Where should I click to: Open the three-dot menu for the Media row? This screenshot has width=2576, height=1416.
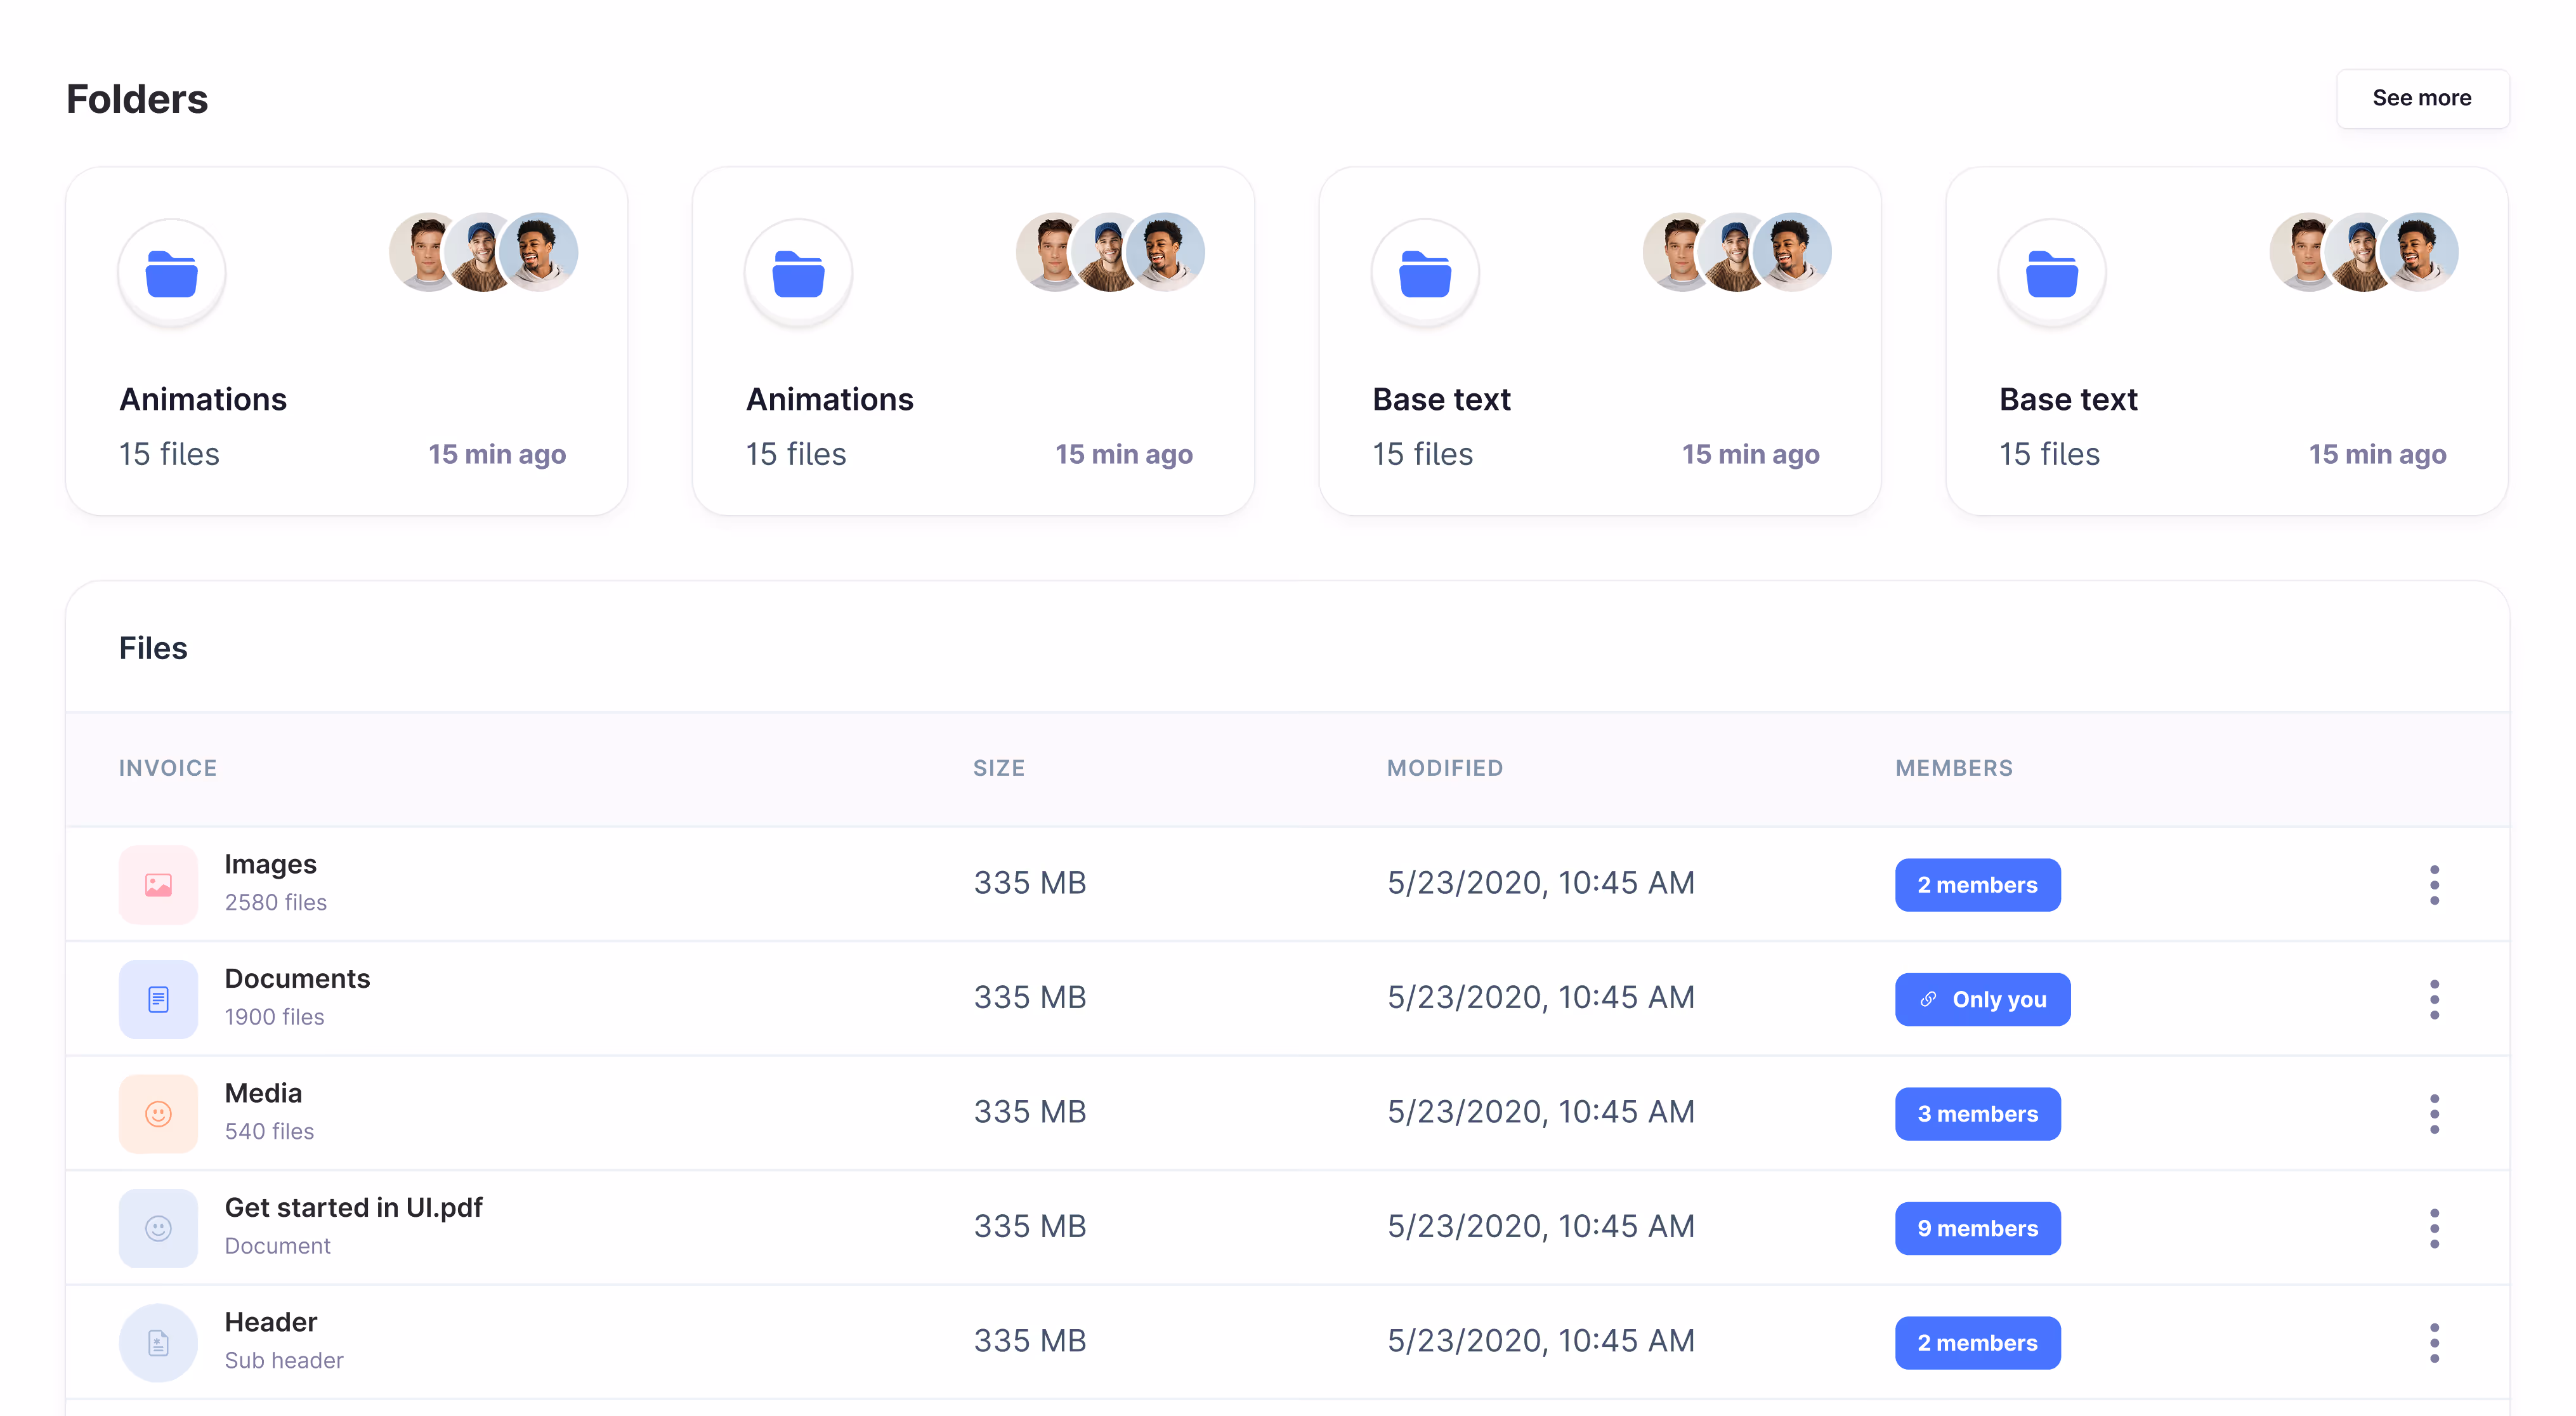(x=2434, y=1113)
